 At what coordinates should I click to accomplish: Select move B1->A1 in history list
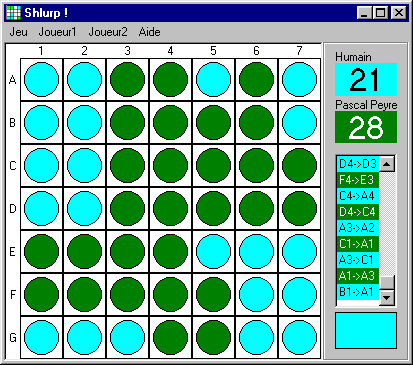coord(358,292)
